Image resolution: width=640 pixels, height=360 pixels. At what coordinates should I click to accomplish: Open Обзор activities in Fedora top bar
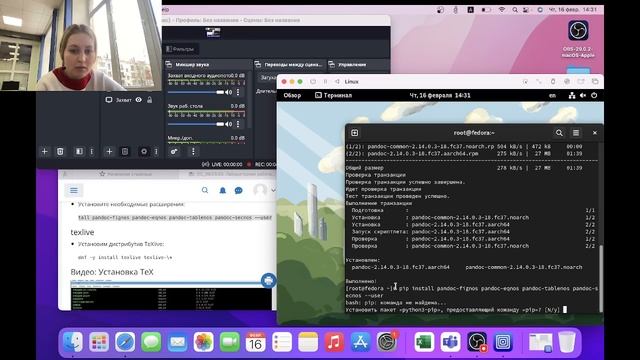292,96
